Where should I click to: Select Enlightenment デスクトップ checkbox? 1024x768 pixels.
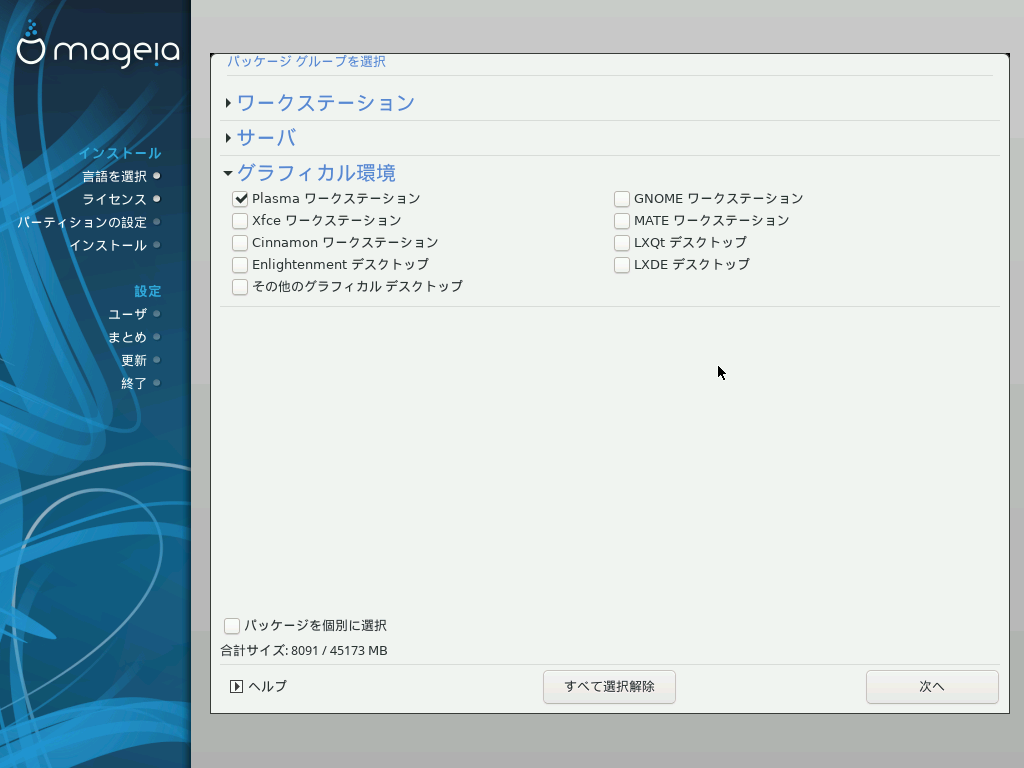tap(240, 264)
